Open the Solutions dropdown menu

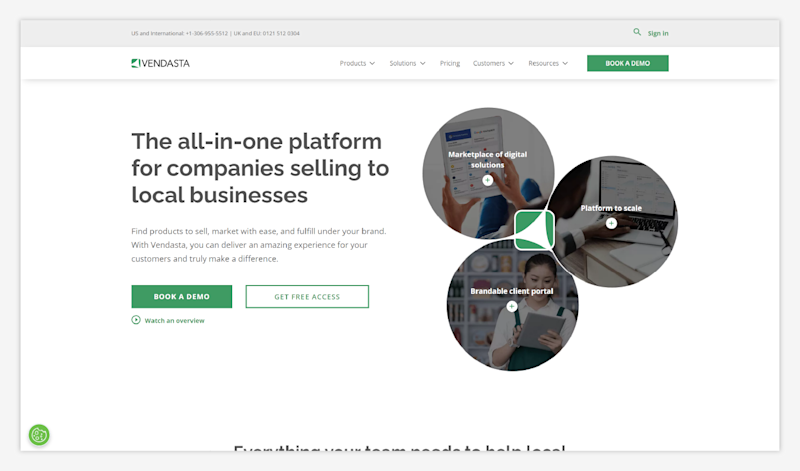point(407,63)
